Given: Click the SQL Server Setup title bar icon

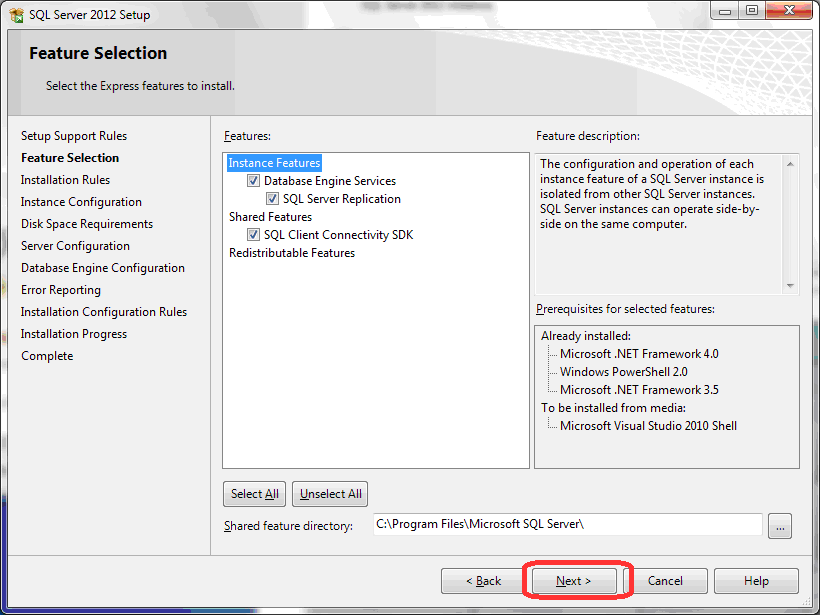Looking at the screenshot, I should 17,15.
